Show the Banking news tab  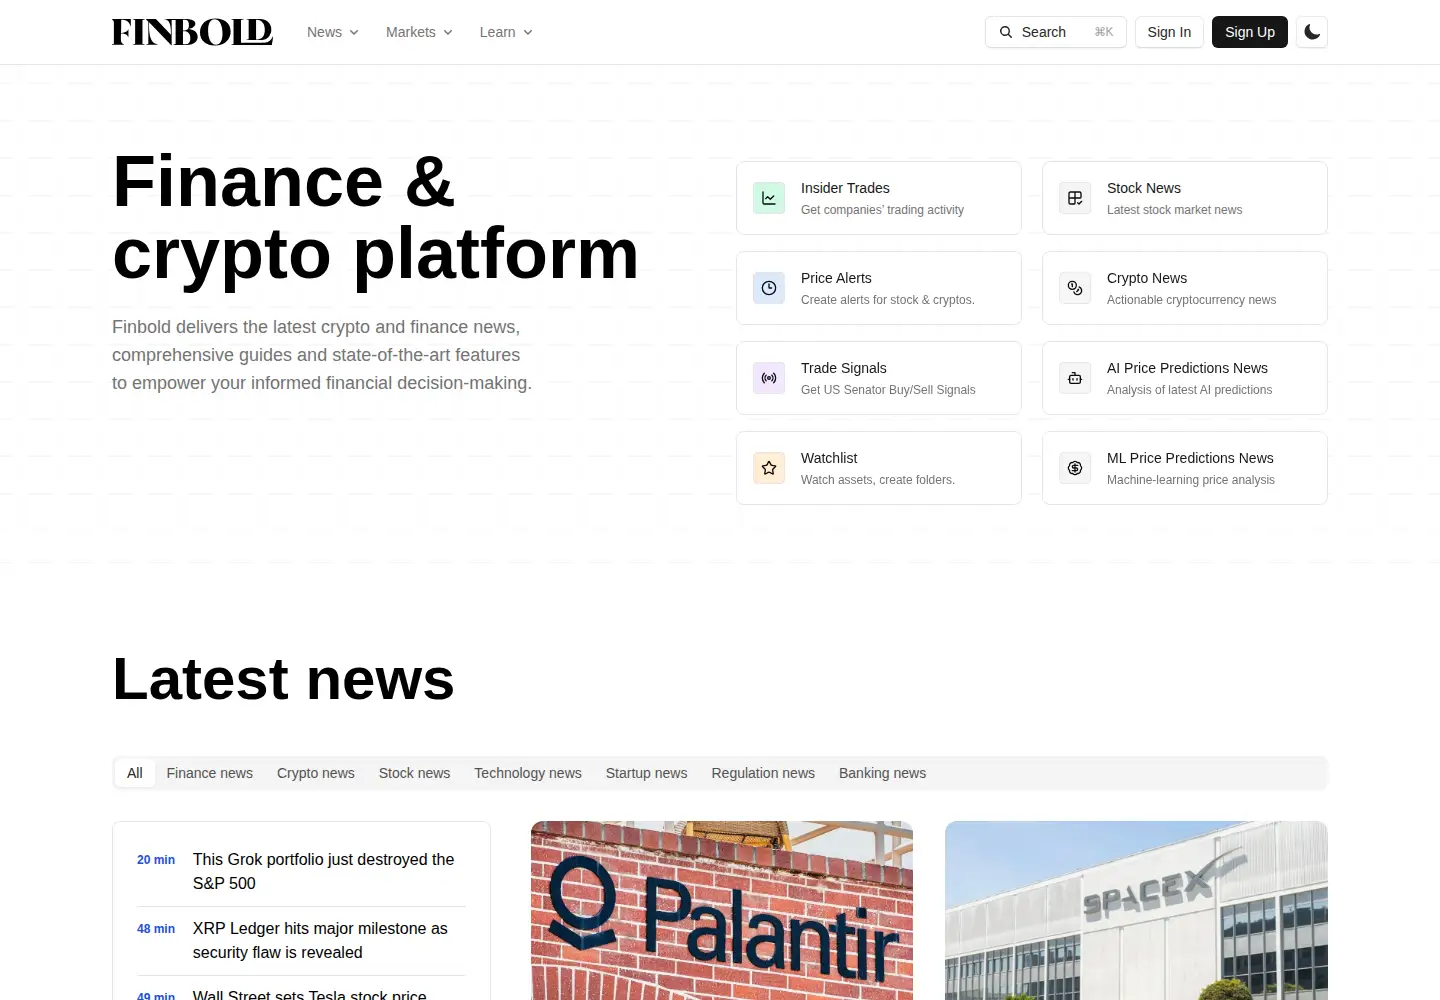coord(883,773)
